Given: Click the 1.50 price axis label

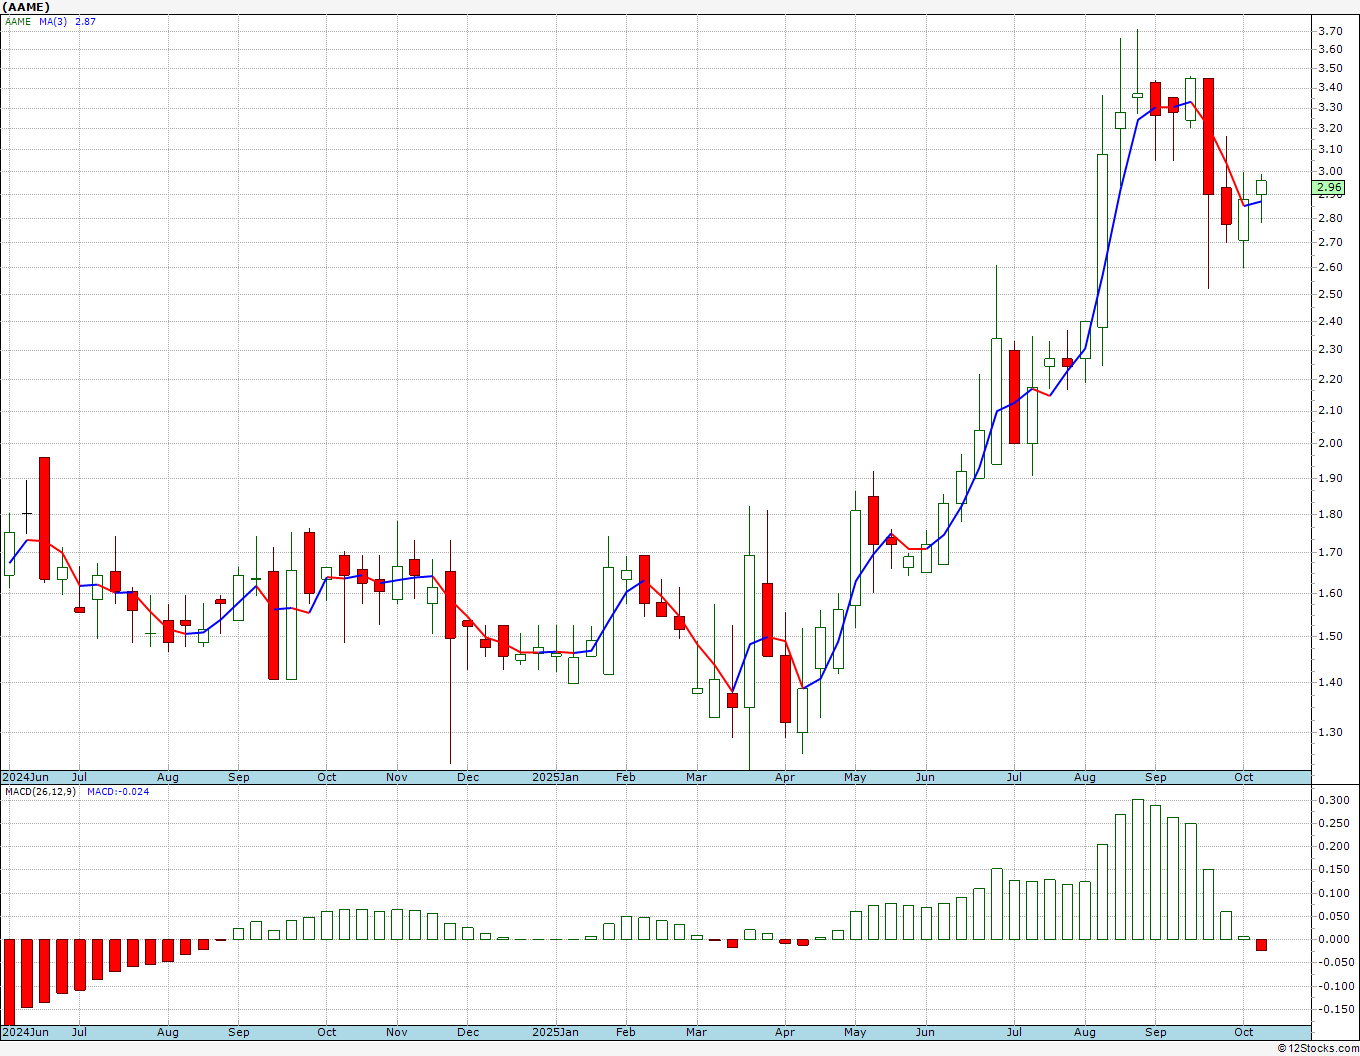Looking at the screenshot, I should click(x=1330, y=637).
